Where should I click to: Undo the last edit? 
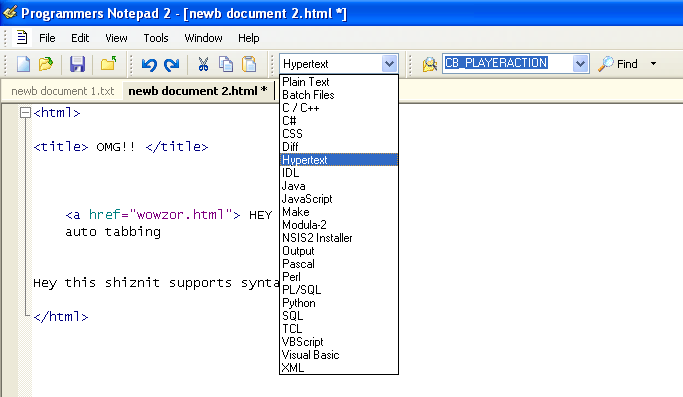[149, 64]
